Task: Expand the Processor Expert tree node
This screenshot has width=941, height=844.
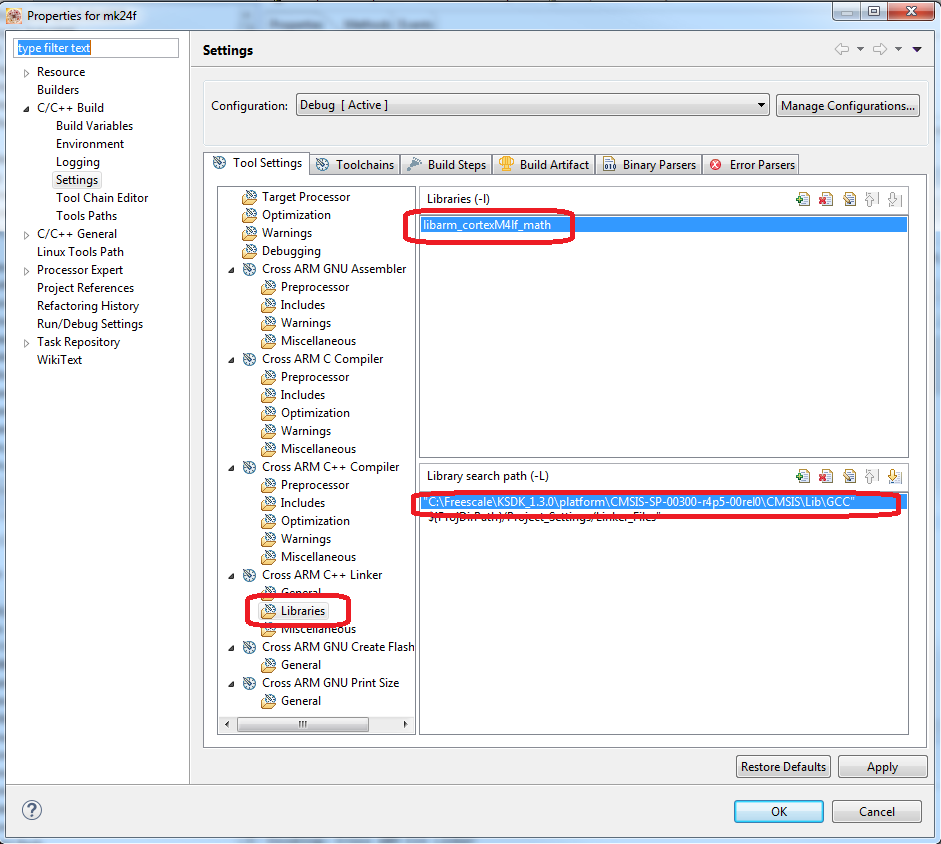Action: (26, 271)
